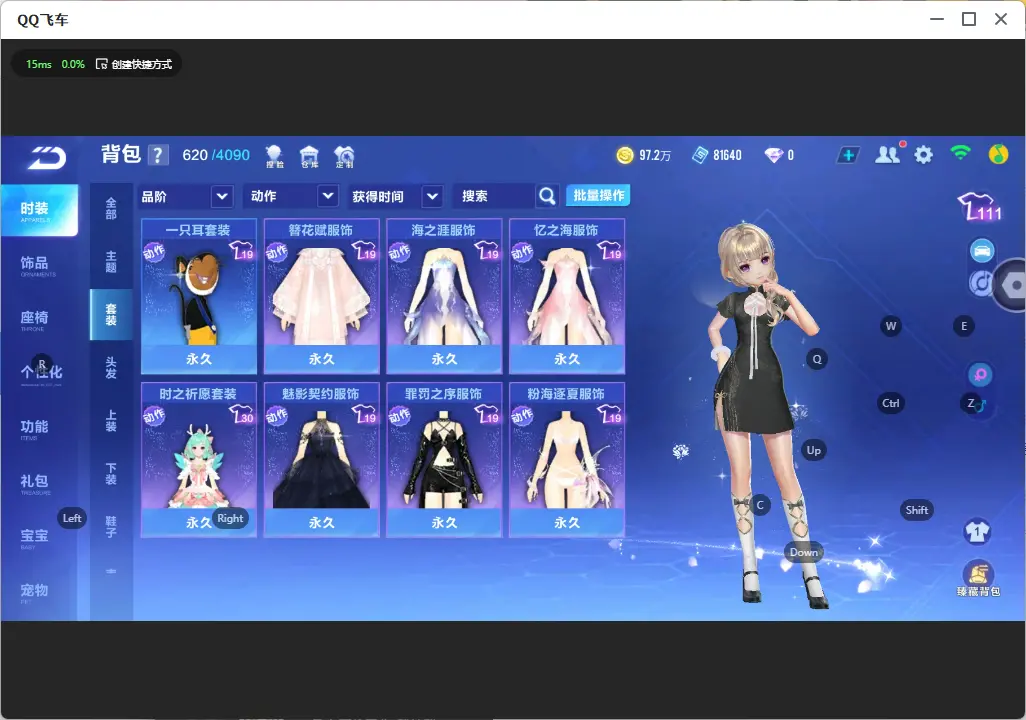Select the 簪花赋服饰 outfit card
Image resolution: width=1026 pixels, height=720 pixels.
(321, 297)
